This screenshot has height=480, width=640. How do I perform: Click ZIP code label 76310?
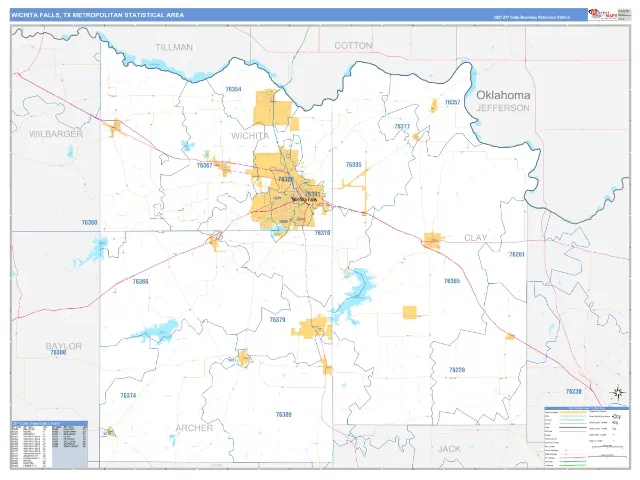coord(322,233)
